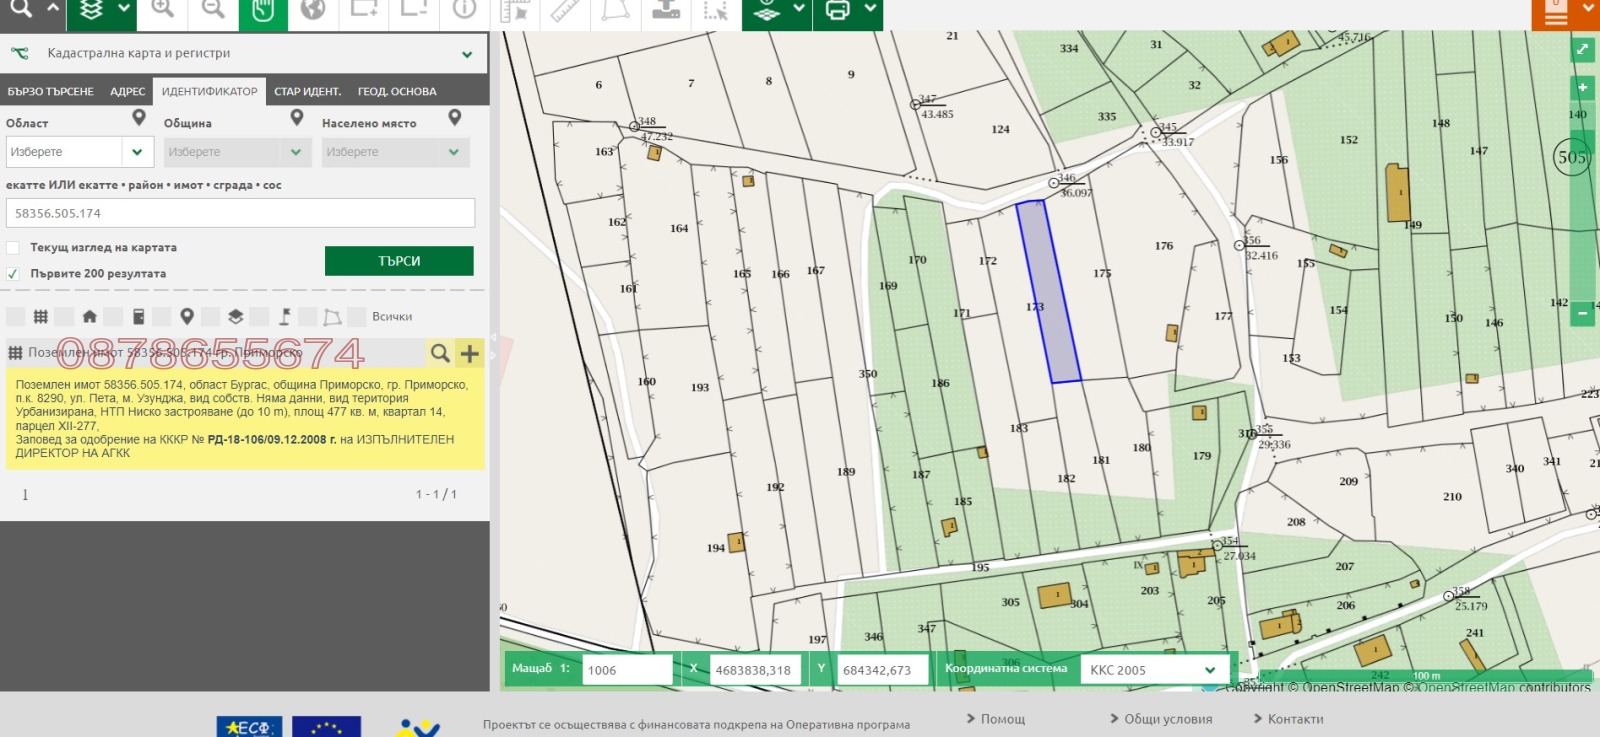Collapse the 'Кадастрална карта и регистри' panel
This screenshot has width=1600, height=737.
pos(467,54)
